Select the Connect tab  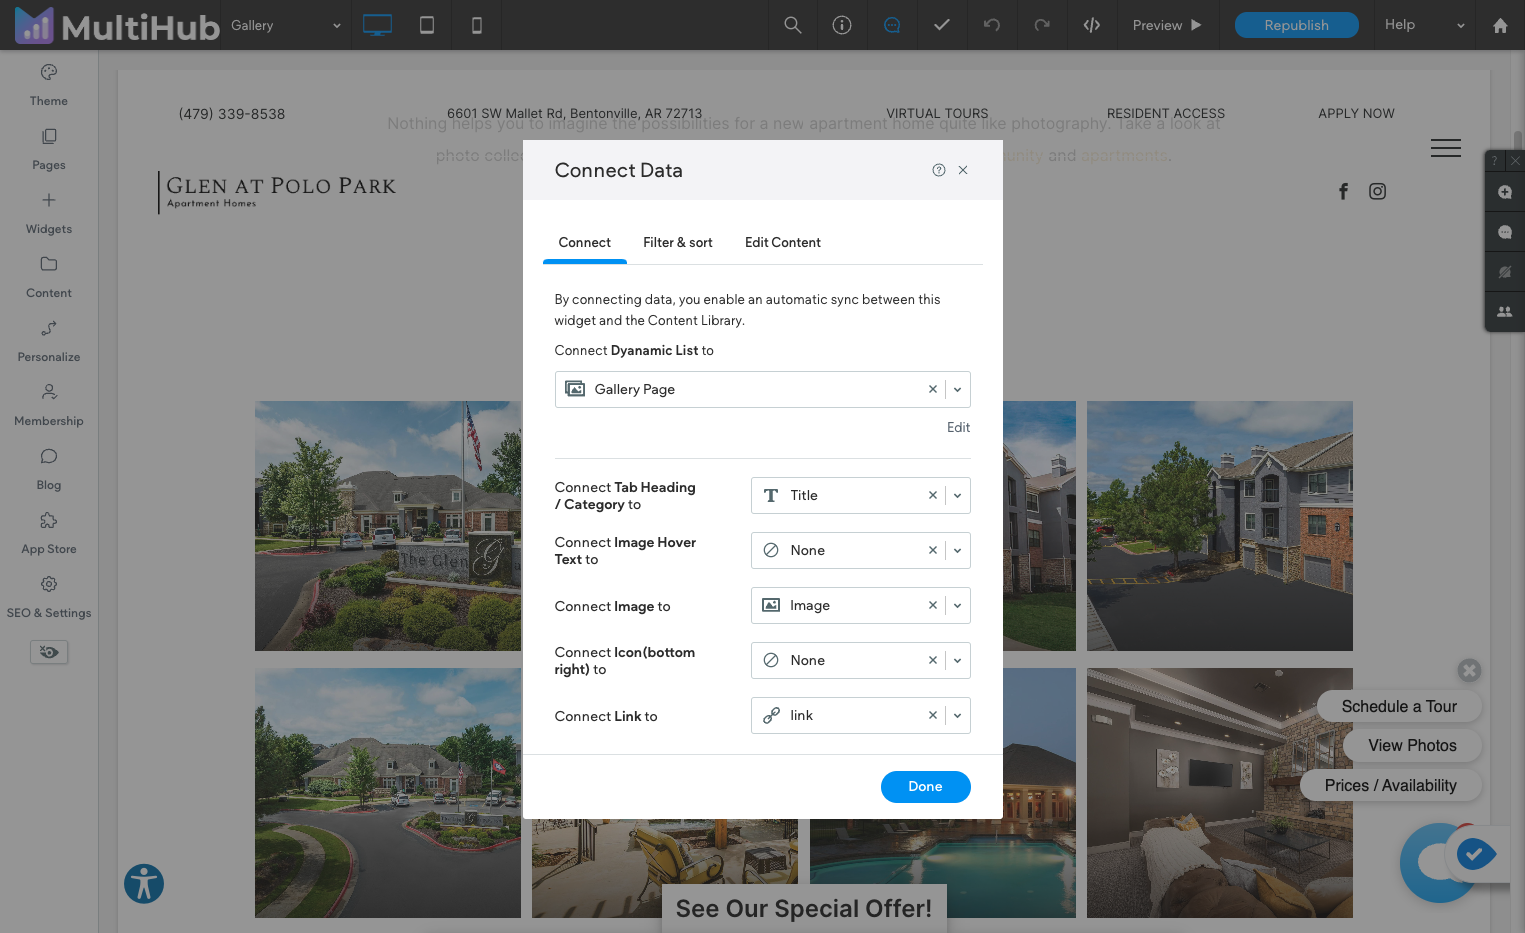(x=585, y=242)
